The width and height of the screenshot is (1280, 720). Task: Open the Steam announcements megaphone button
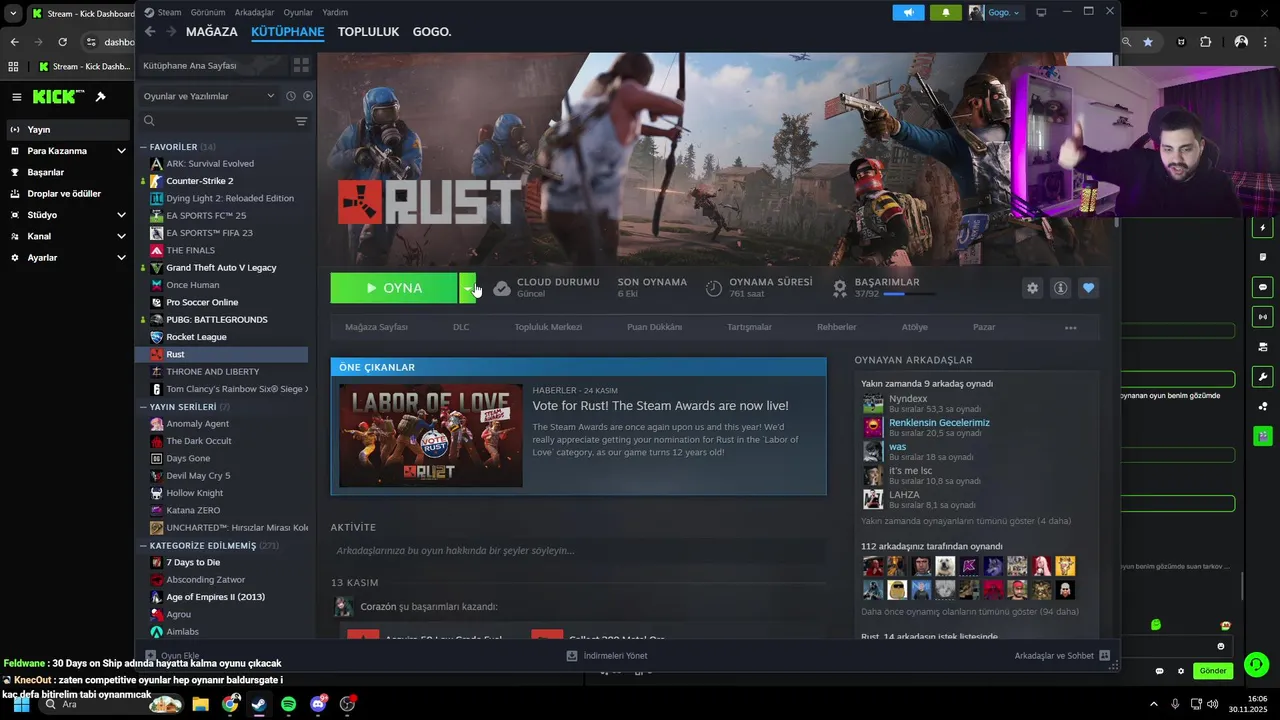click(x=908, y=12)
